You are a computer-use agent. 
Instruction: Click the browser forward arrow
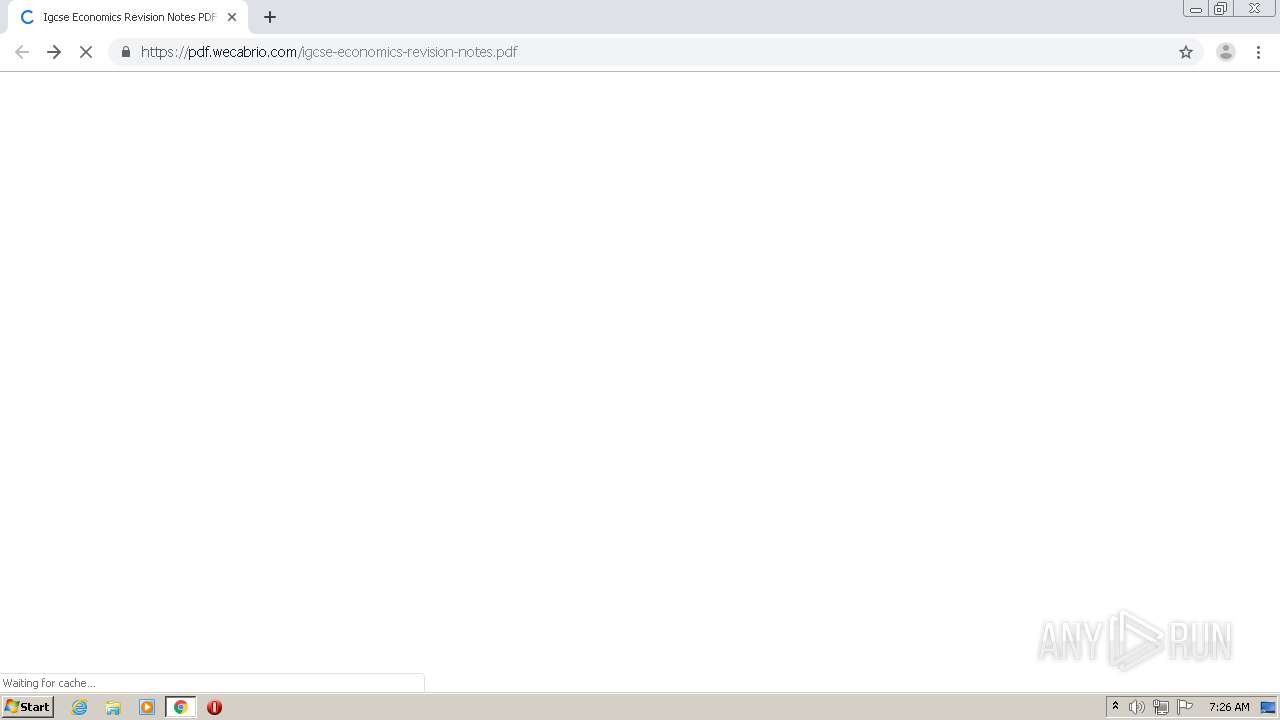[x=54, y=52]
